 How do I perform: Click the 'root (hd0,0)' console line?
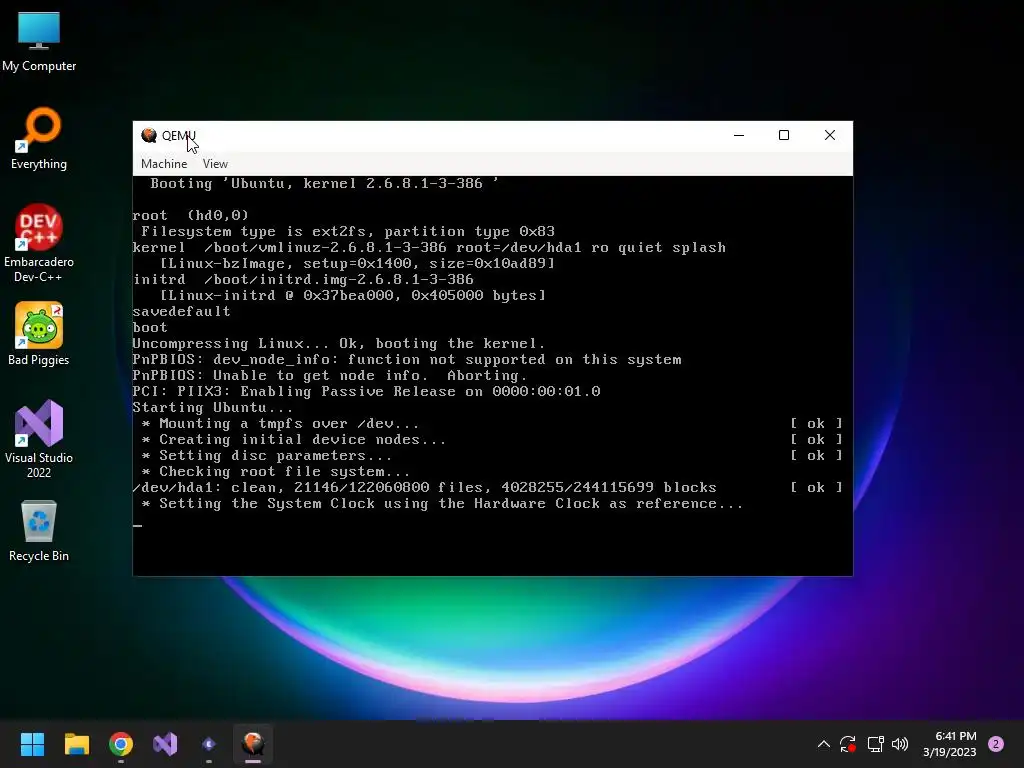(x=191, y=216)
